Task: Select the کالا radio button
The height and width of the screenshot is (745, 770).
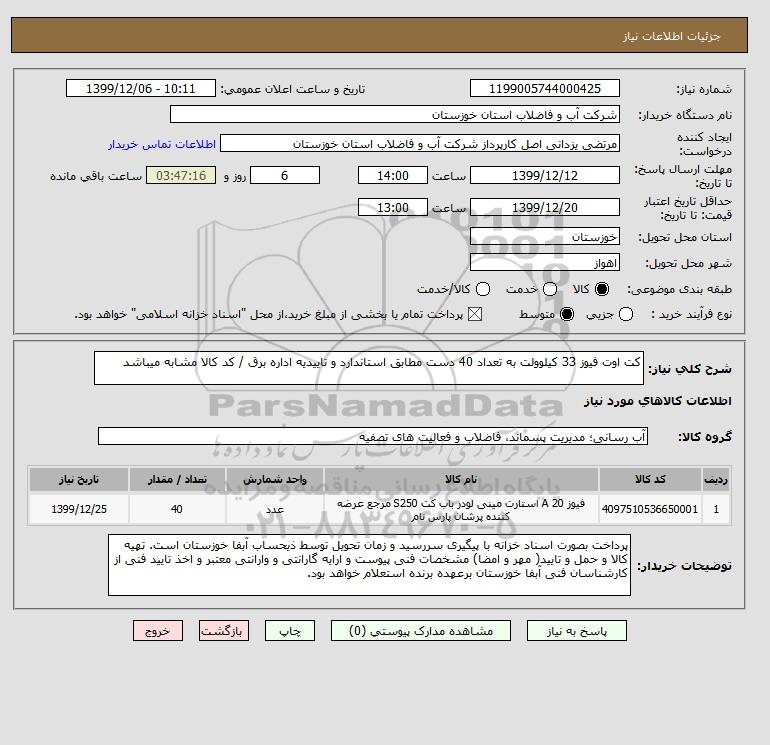Action: [x=602, y=289]
